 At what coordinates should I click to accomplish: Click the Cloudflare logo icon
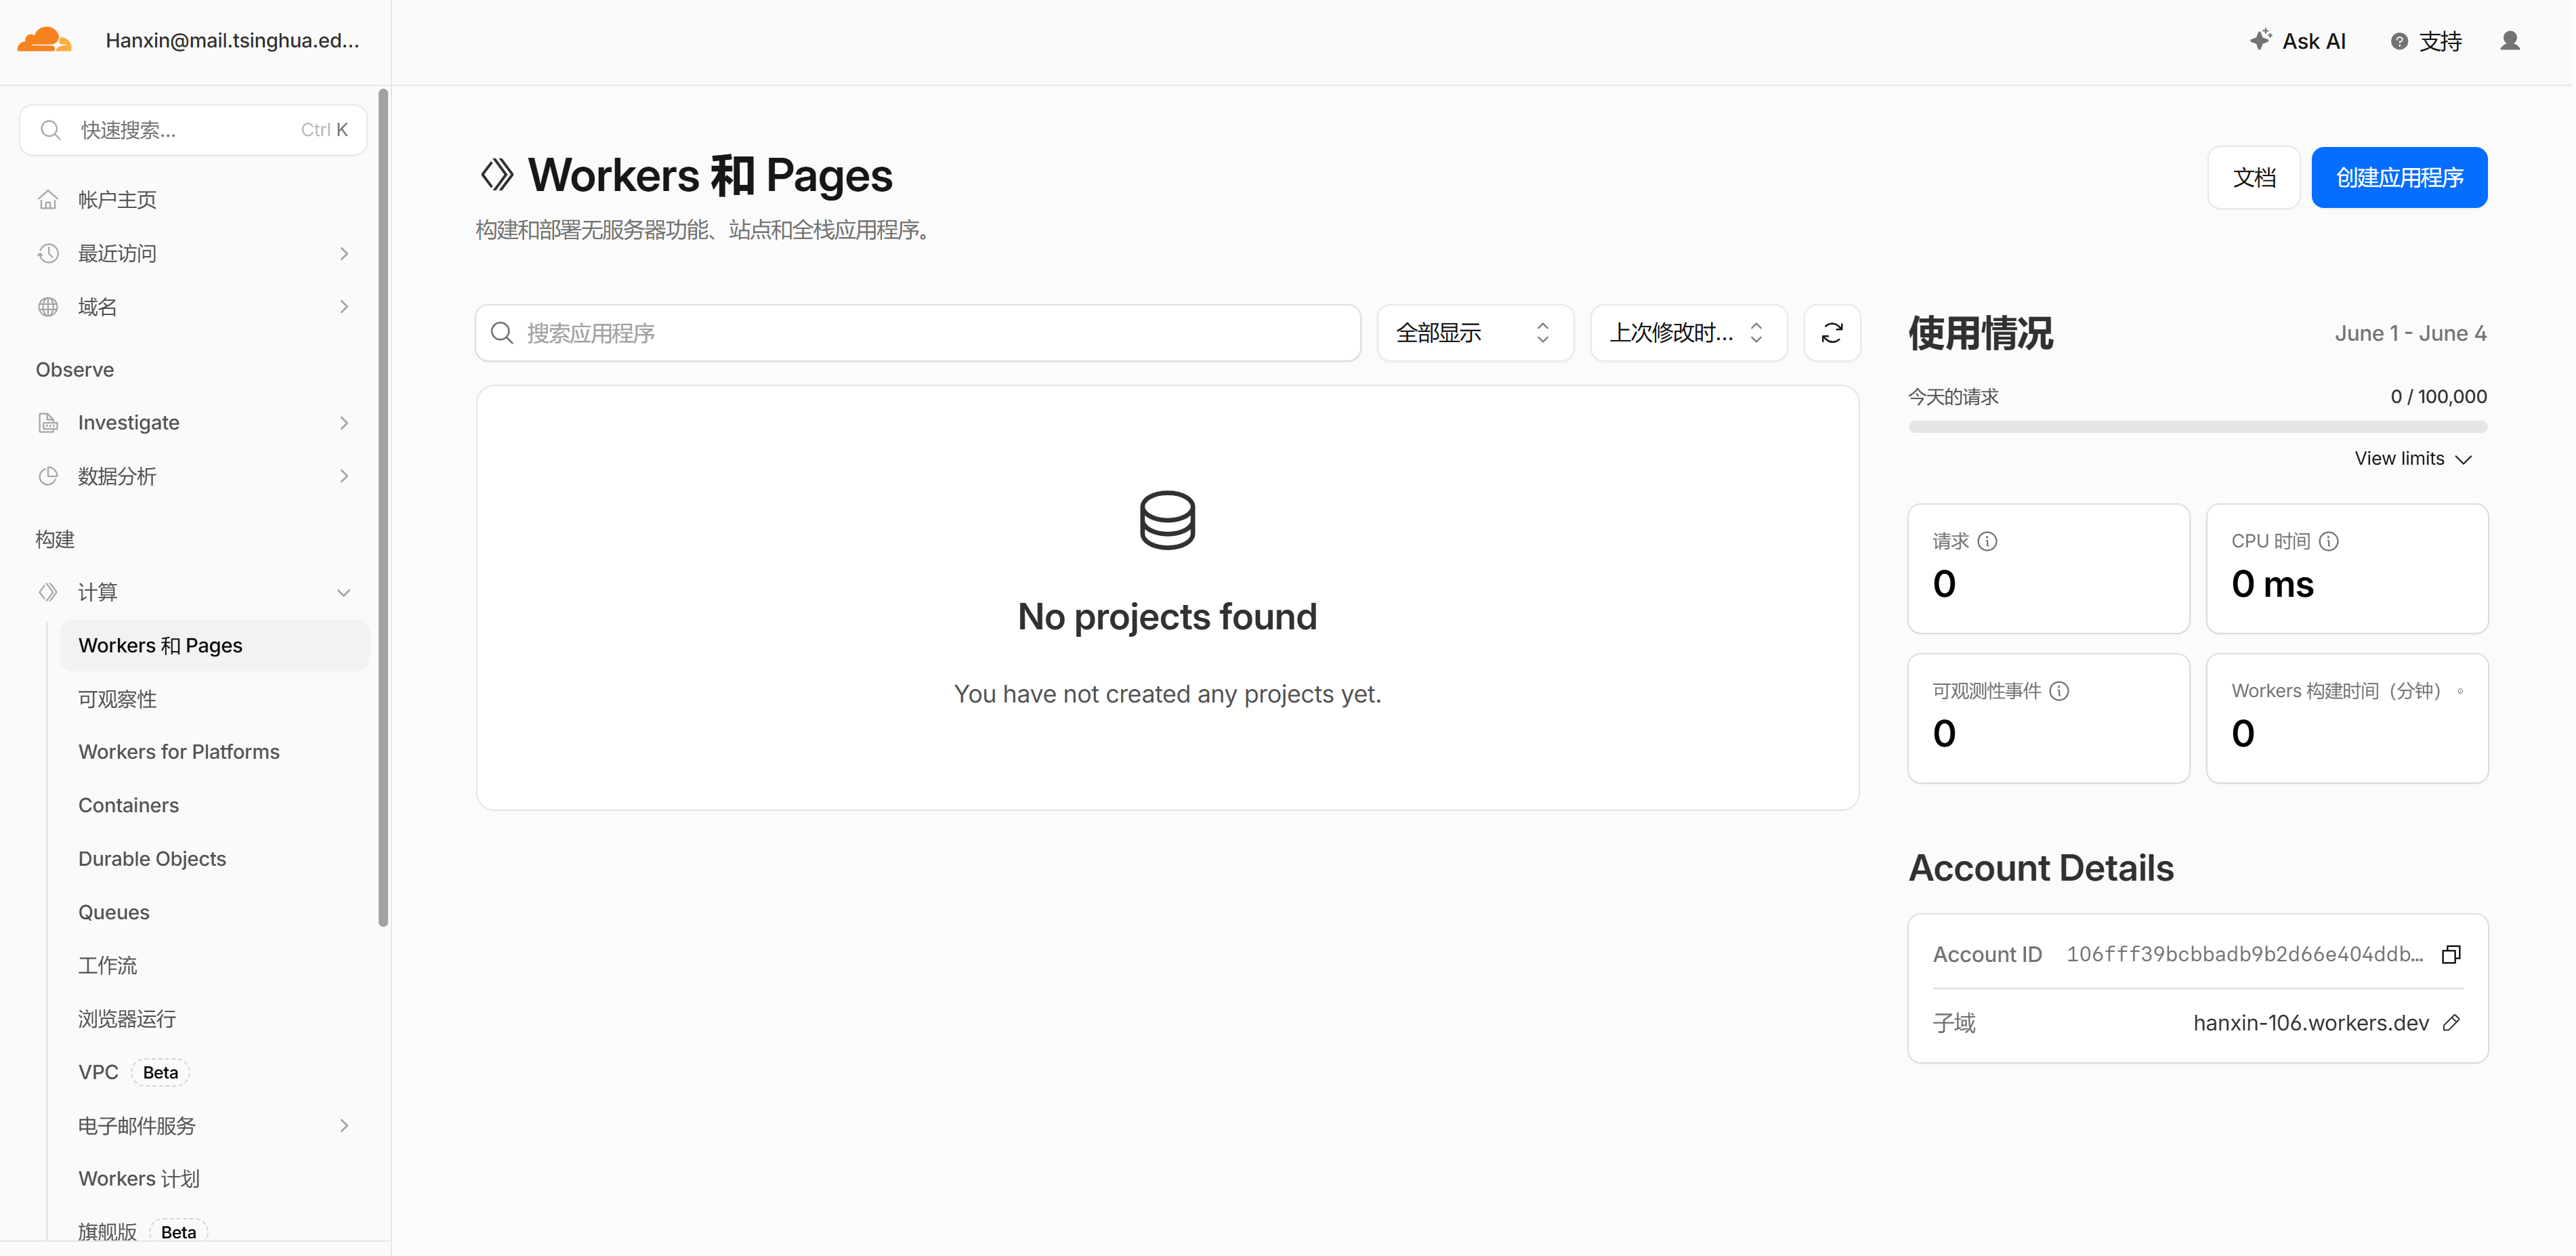pyautogui.click(x=45, y=41)
